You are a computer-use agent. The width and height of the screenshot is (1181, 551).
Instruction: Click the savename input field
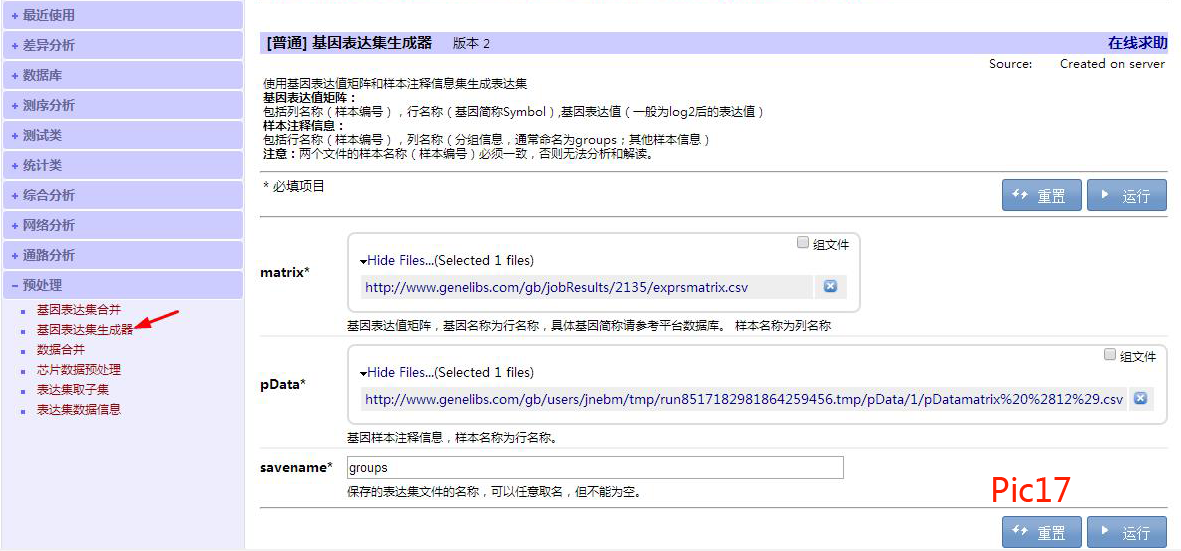pos(595,467)
